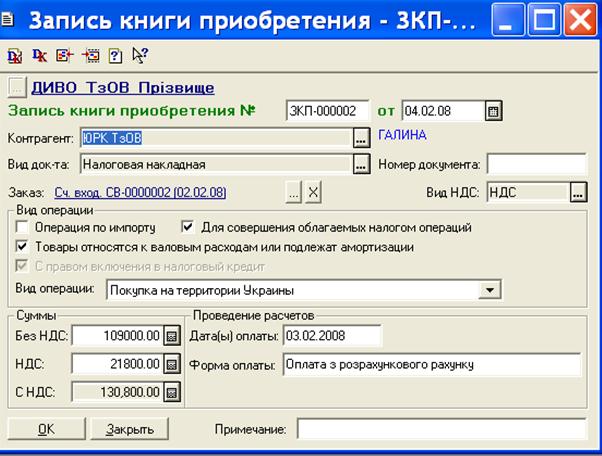This screenshot has height=456, width=602.
Task: Open calculator for НДС amount
Action: pyautogui.click(x=172, y=364)
